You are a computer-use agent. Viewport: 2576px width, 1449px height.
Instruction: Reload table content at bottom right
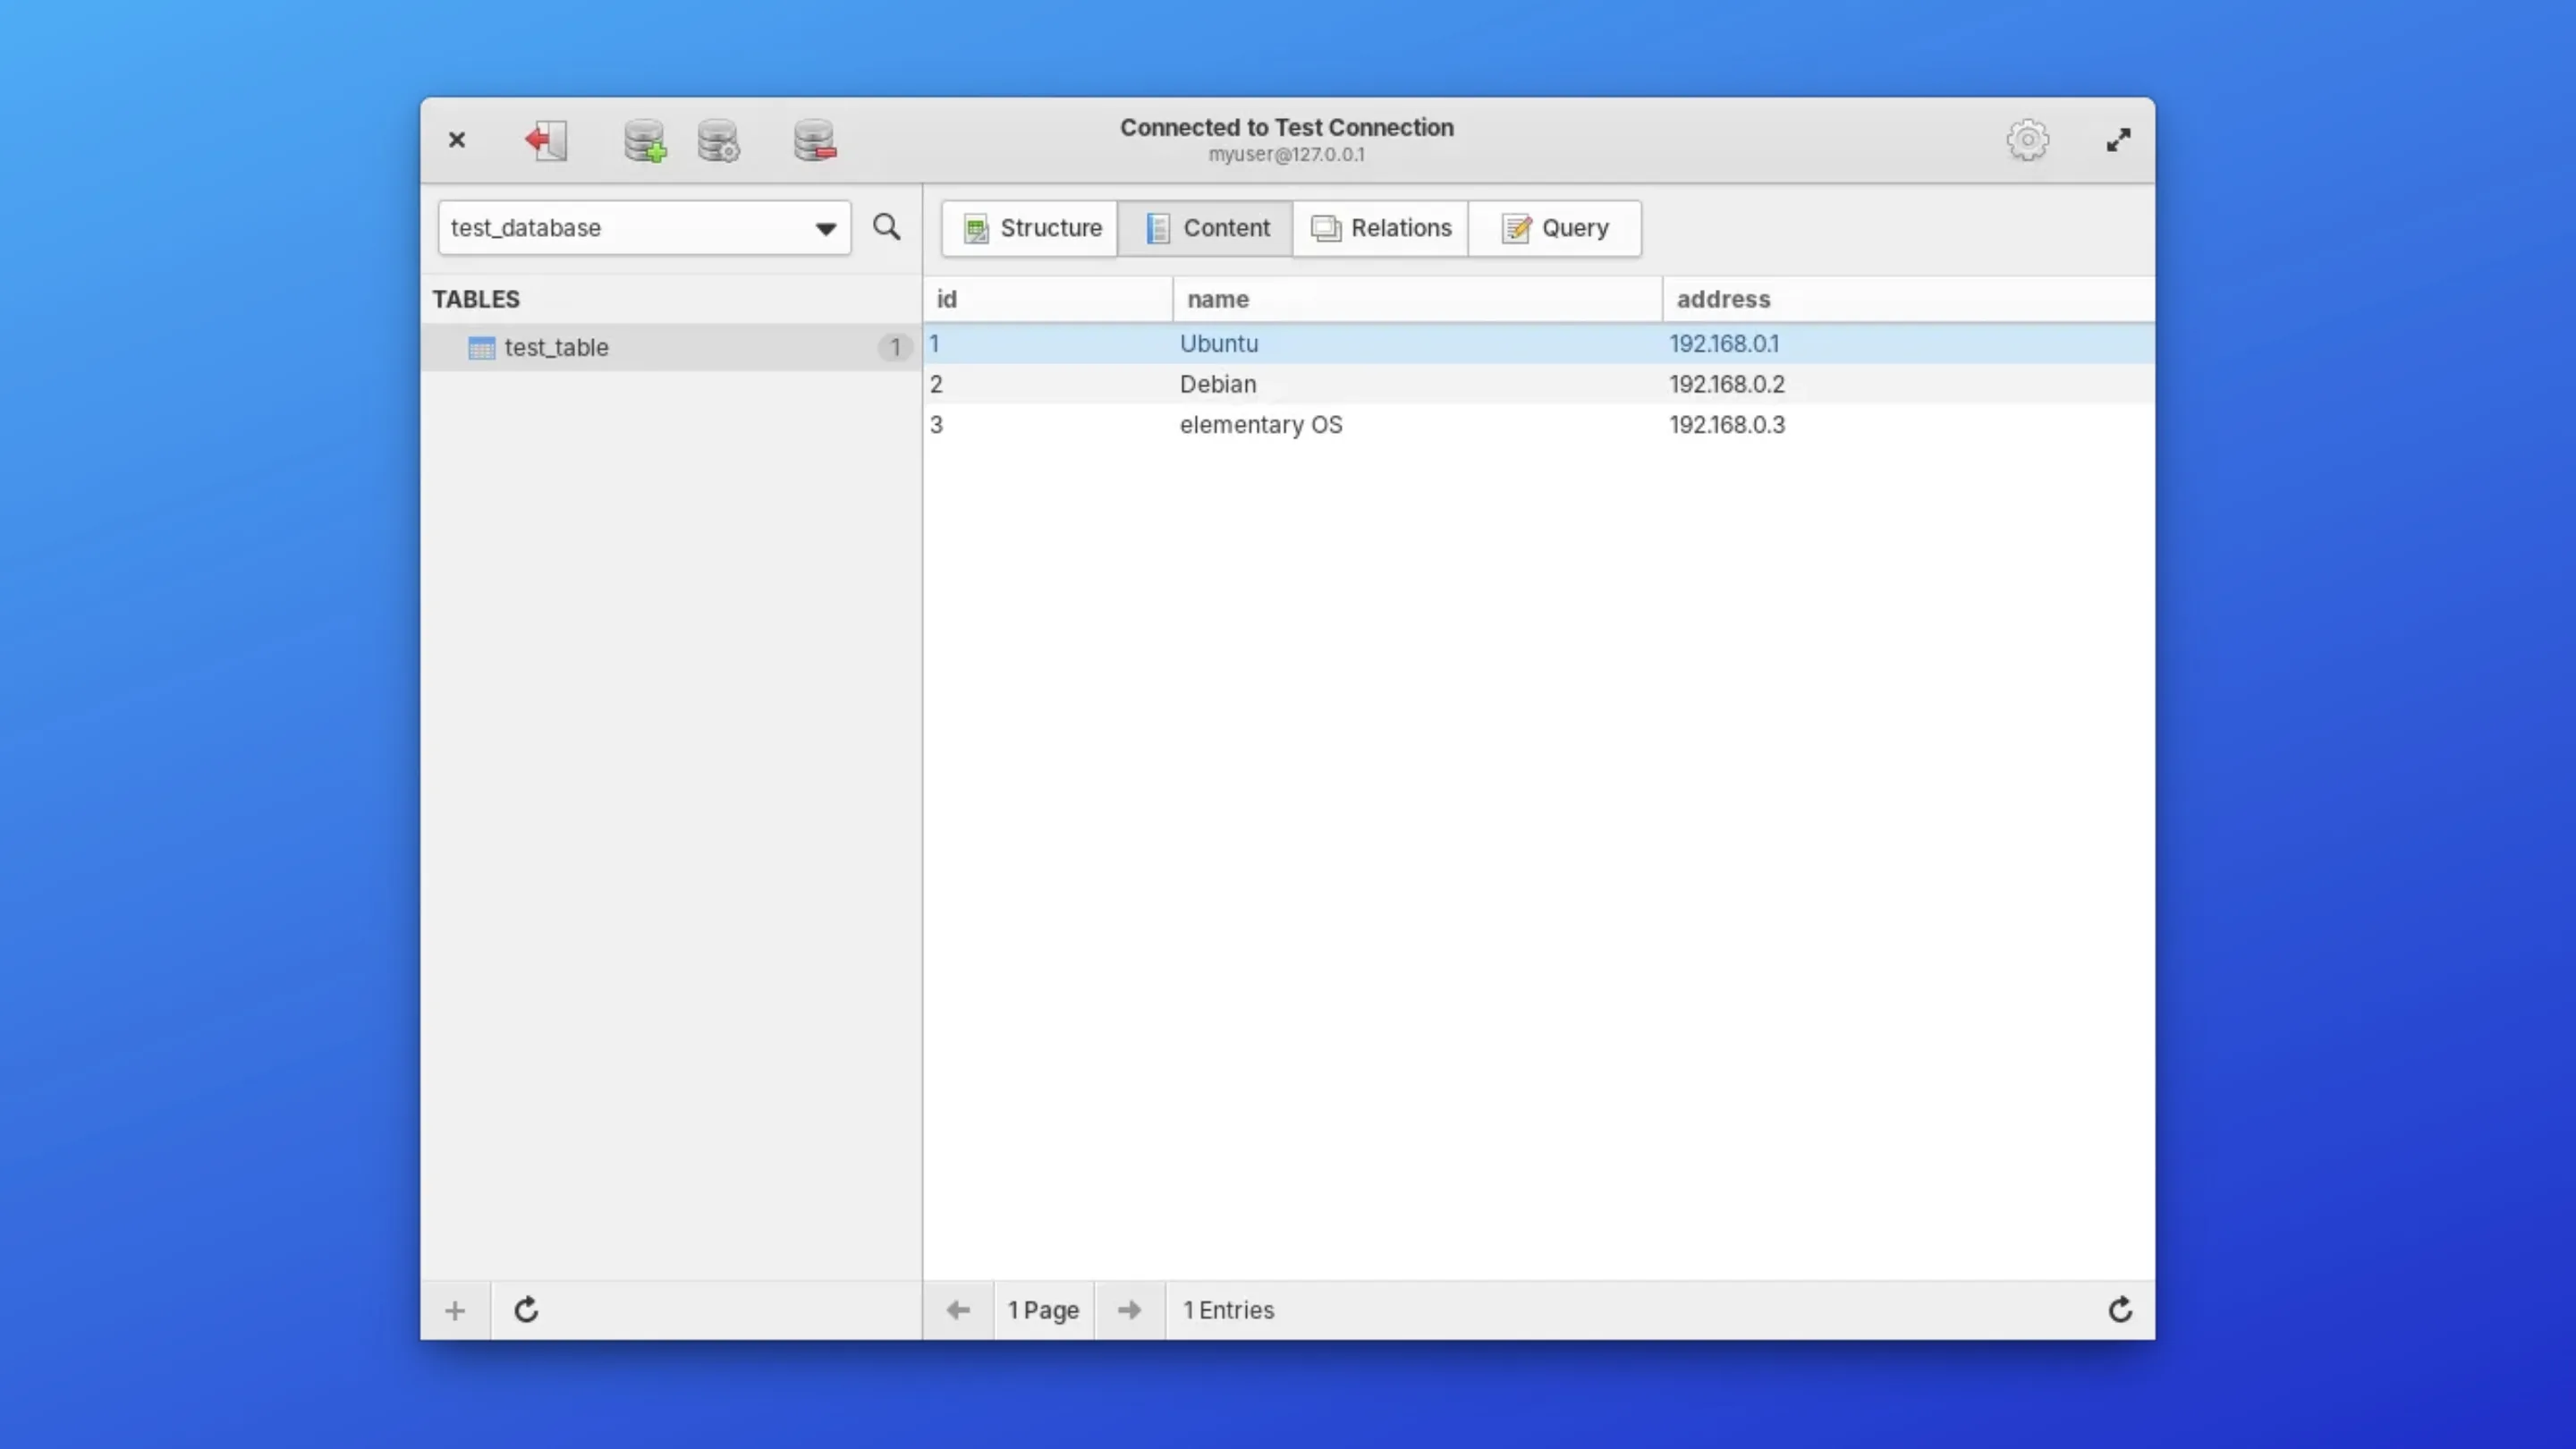(2120, 1310)
